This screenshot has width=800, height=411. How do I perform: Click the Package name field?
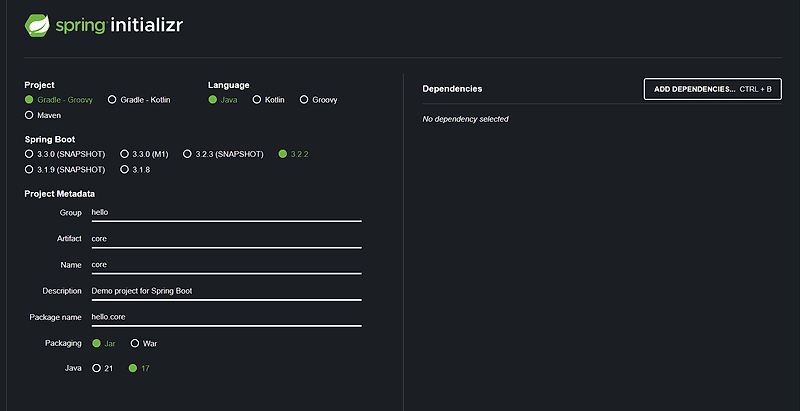point(227,317)
